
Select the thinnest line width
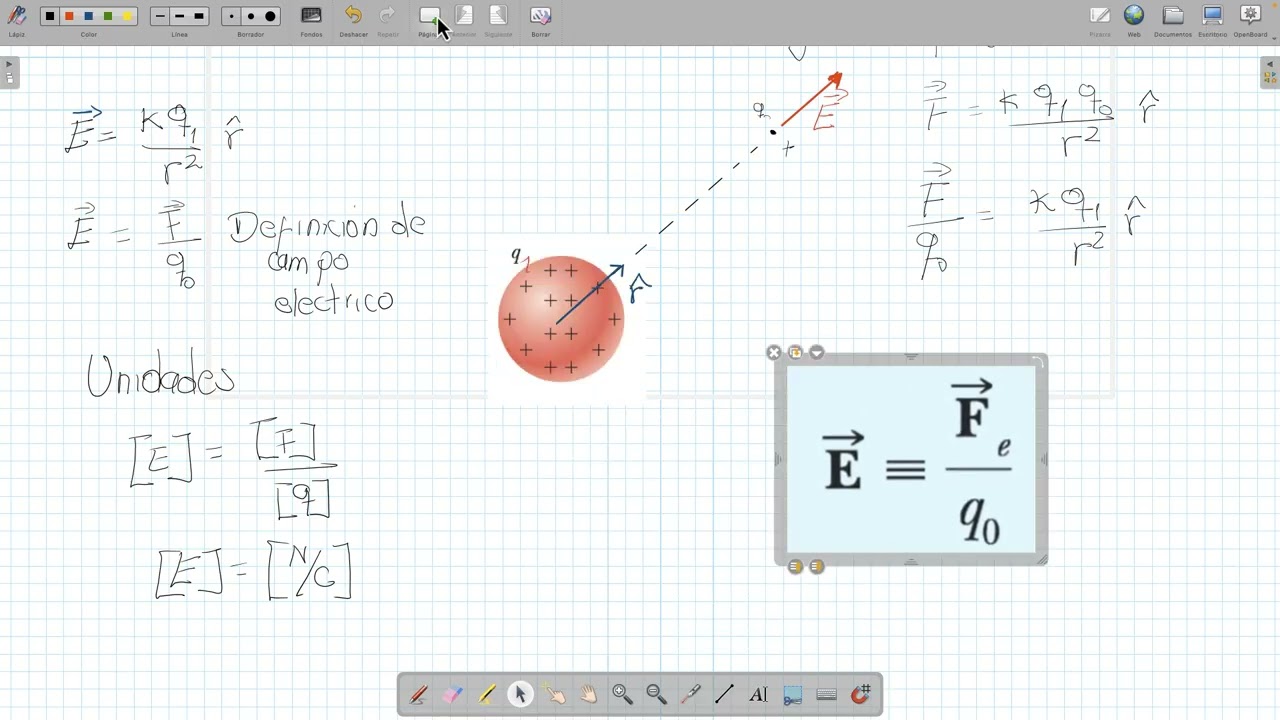tap(160, 16)
